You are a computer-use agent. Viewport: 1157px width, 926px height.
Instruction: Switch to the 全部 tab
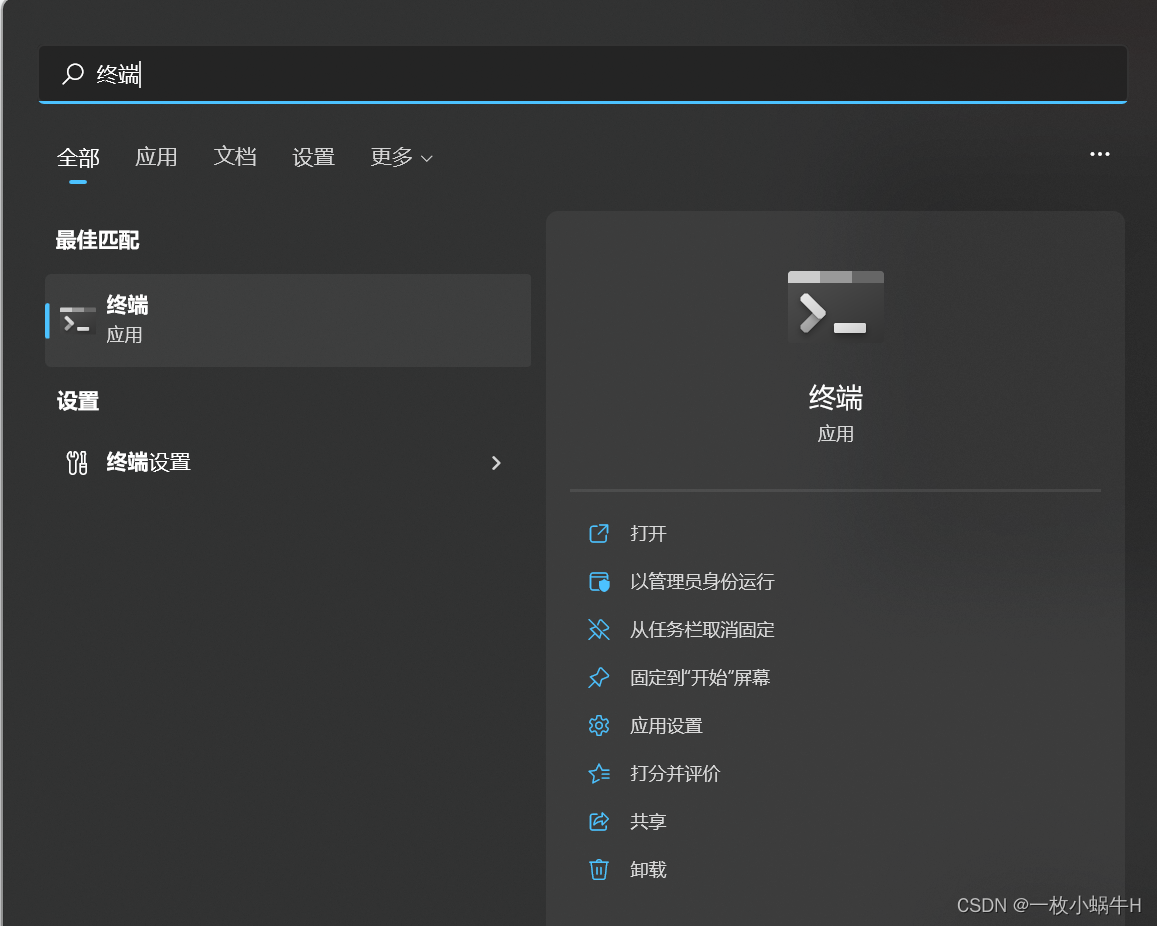coord(78,157)
